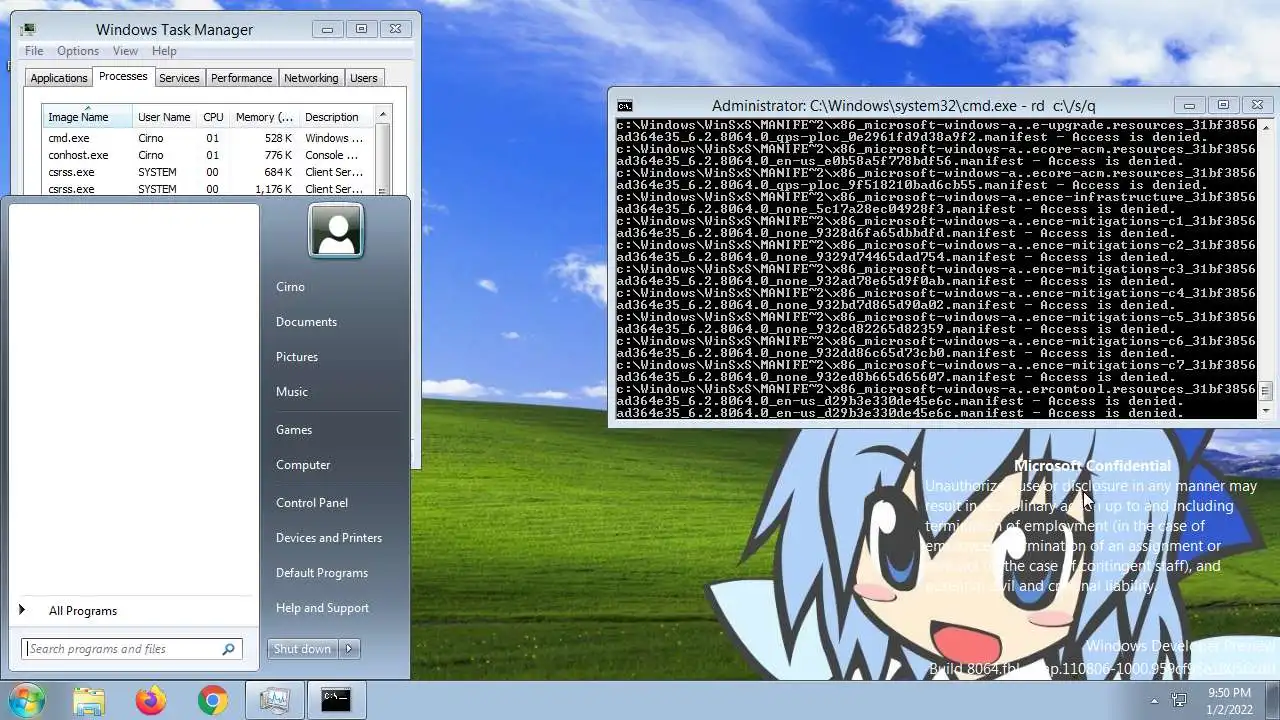
Task: Expand the Shut down options arrow
Action: click(349, 649)
